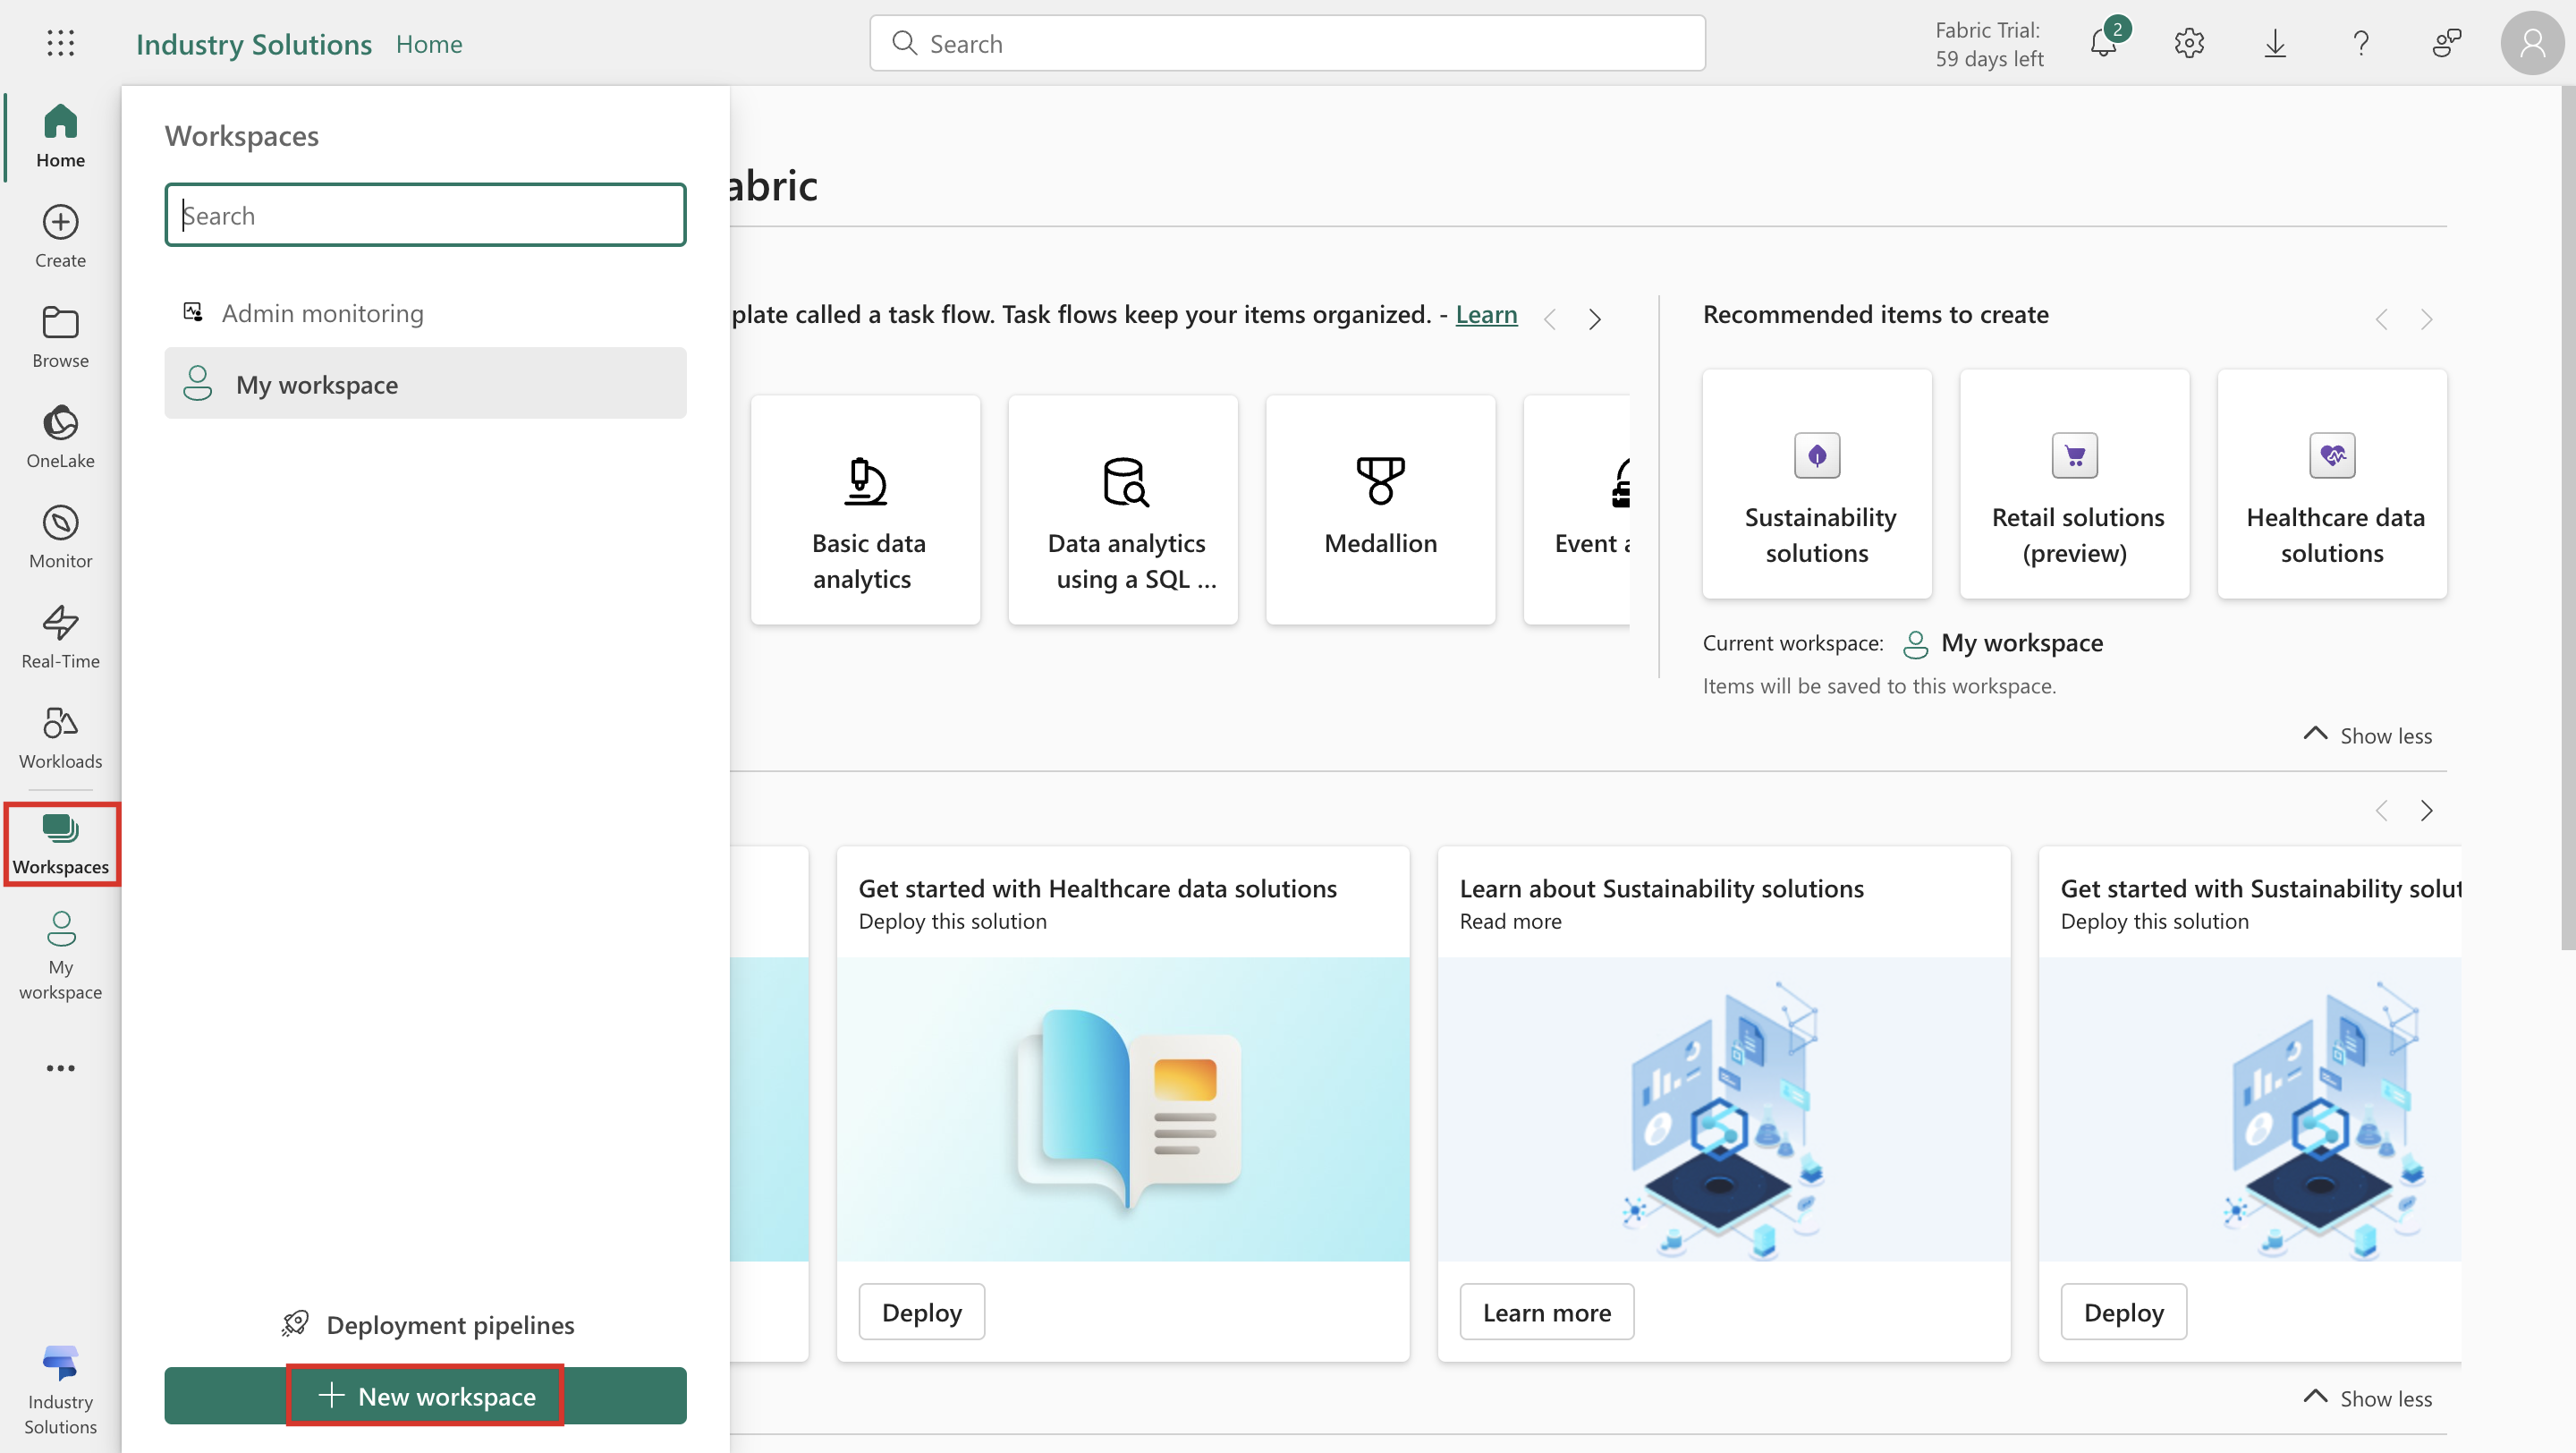Open the Settings gear menu
This screenshot has width=2576, height=1453.
tap(2189, 43)
